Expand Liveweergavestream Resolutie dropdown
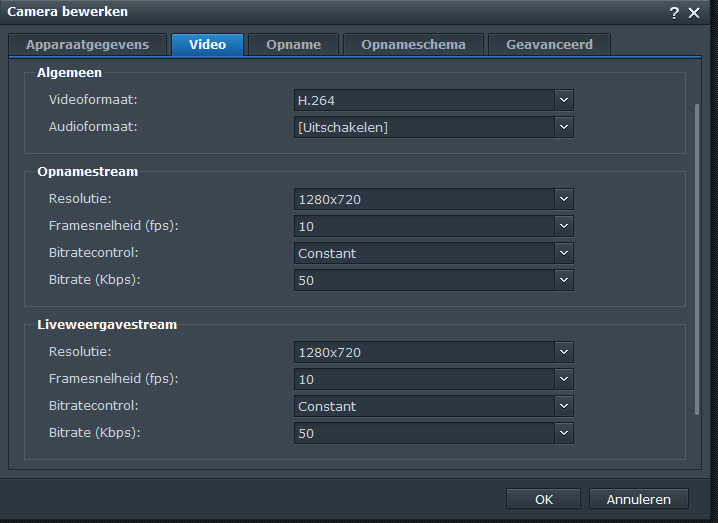This screenshot has height=523, width=718. click(564, 352)
